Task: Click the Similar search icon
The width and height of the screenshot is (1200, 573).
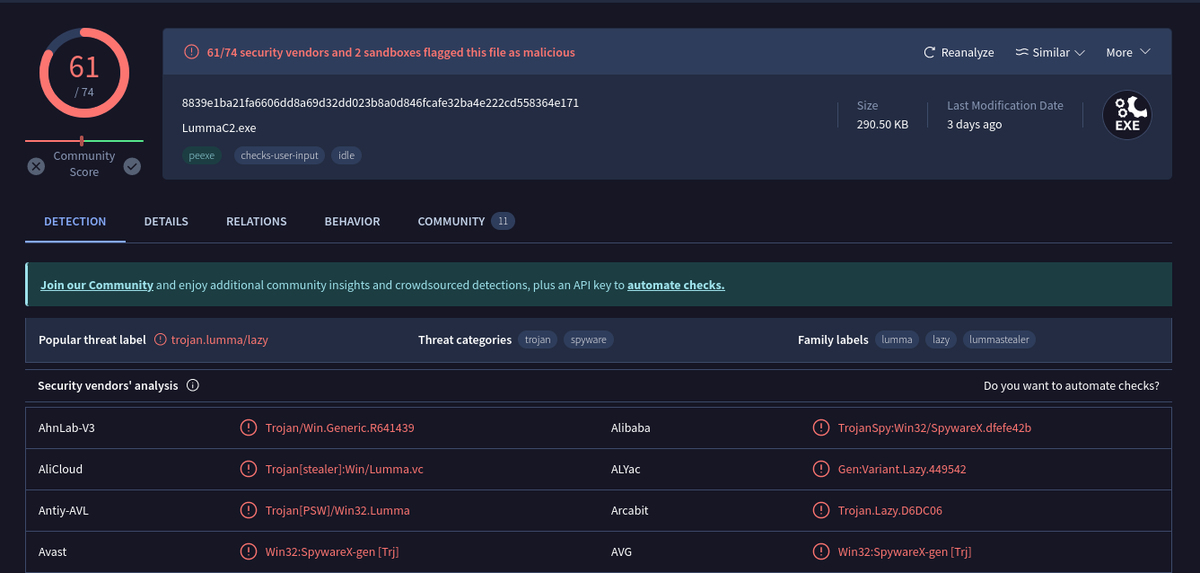Action: tap(1022, 52)
